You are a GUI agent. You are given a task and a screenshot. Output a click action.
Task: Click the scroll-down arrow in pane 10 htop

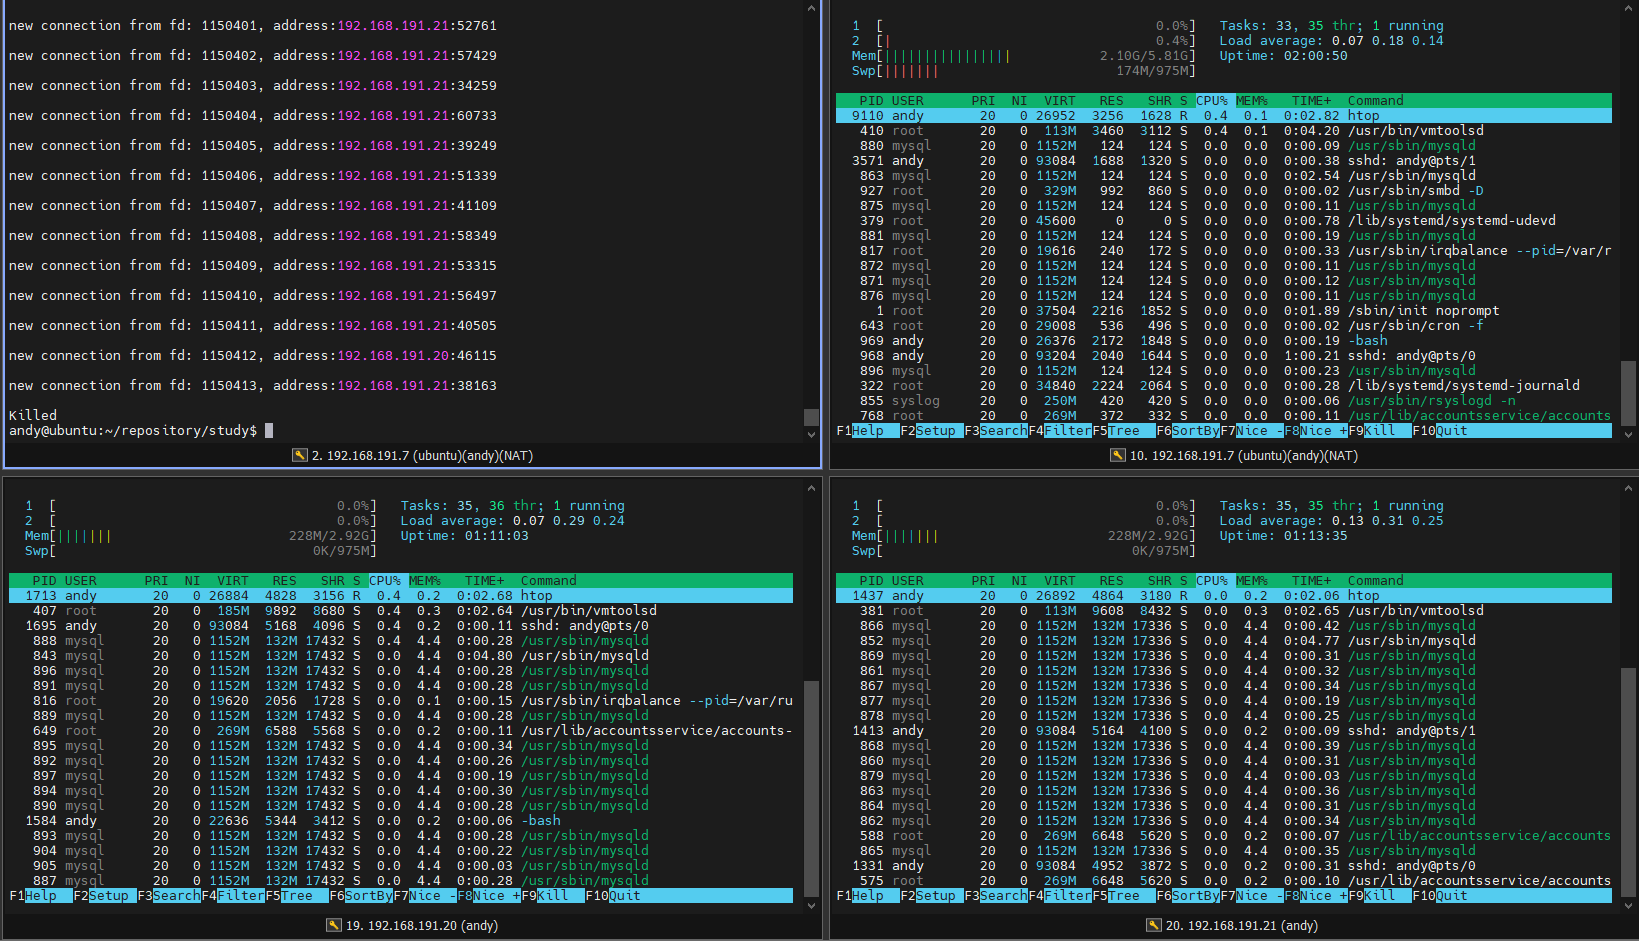(x=1629, y=434)
